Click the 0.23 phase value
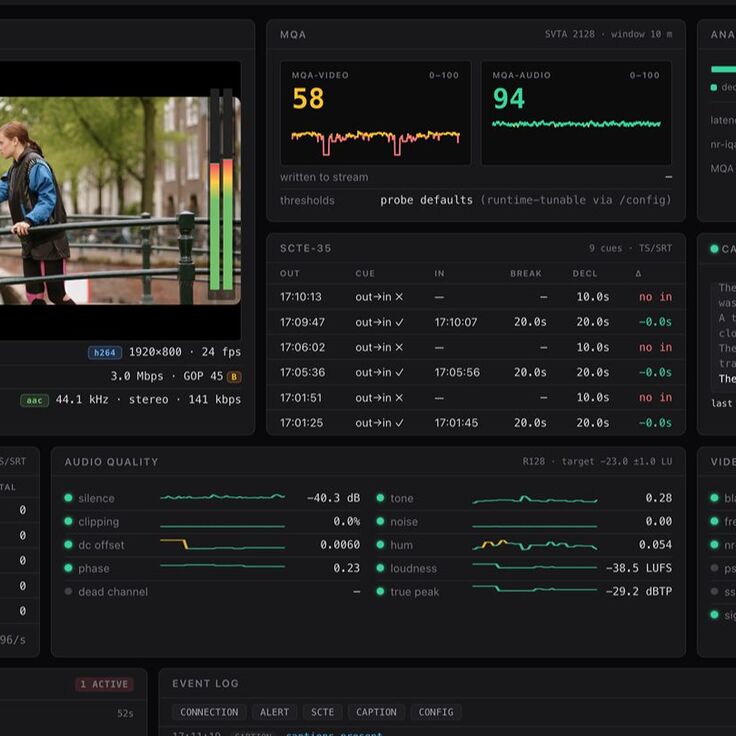This screenshot has width=736, height=736. click(x=346, y=568)
